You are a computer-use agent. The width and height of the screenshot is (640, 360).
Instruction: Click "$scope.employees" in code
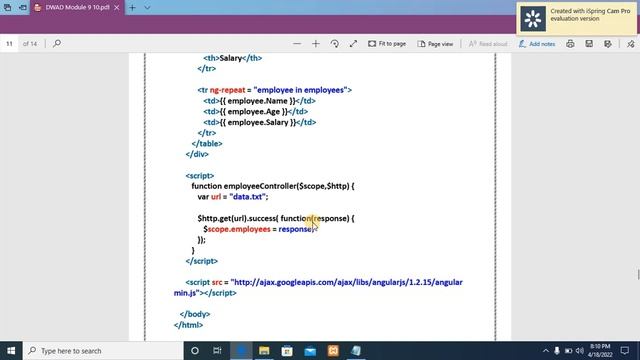tap(237, 229)
